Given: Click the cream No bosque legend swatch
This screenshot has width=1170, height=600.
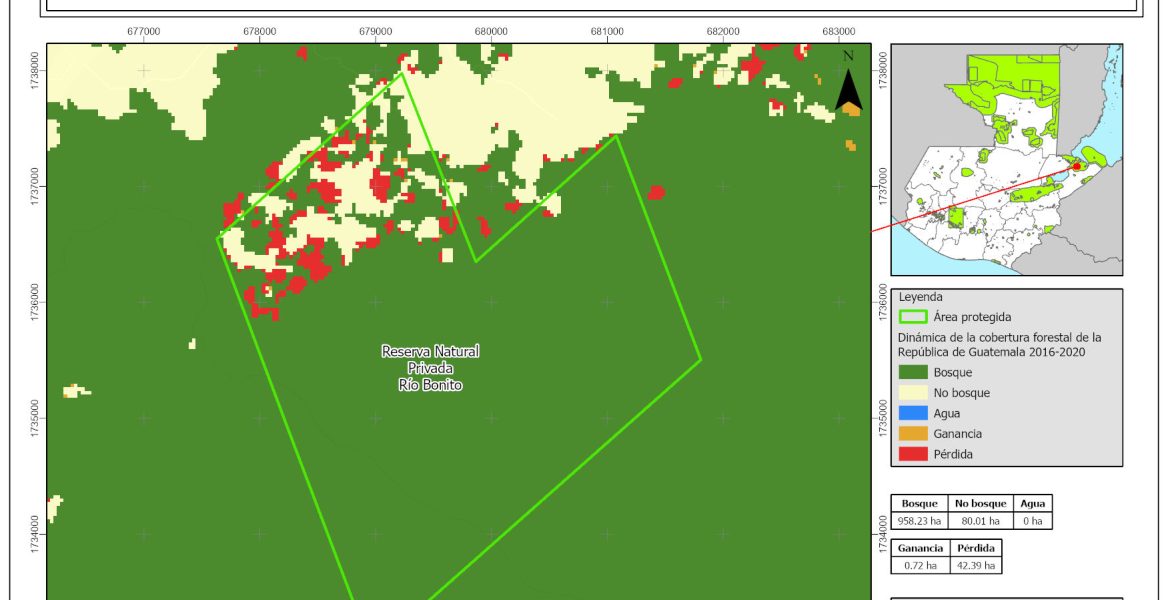Looking at the screenshot, I should pos(912,393).
